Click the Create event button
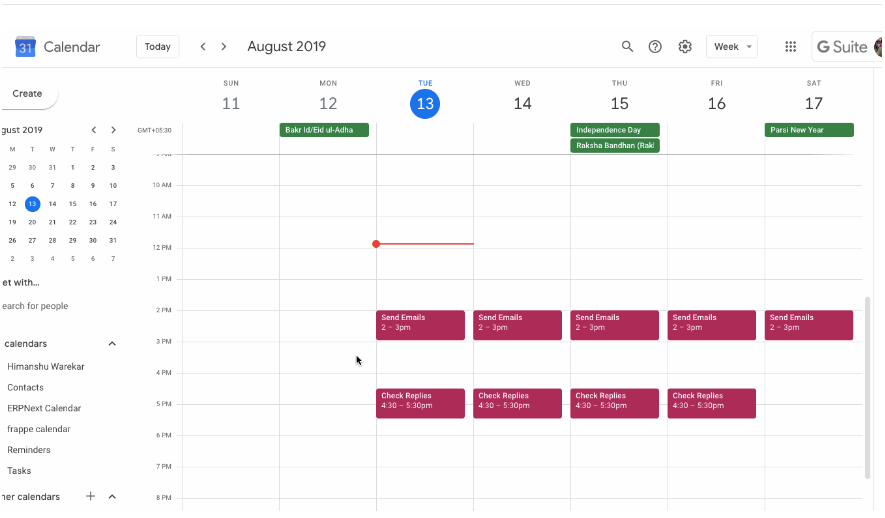 pyautogui.click(x=28, y=94)
